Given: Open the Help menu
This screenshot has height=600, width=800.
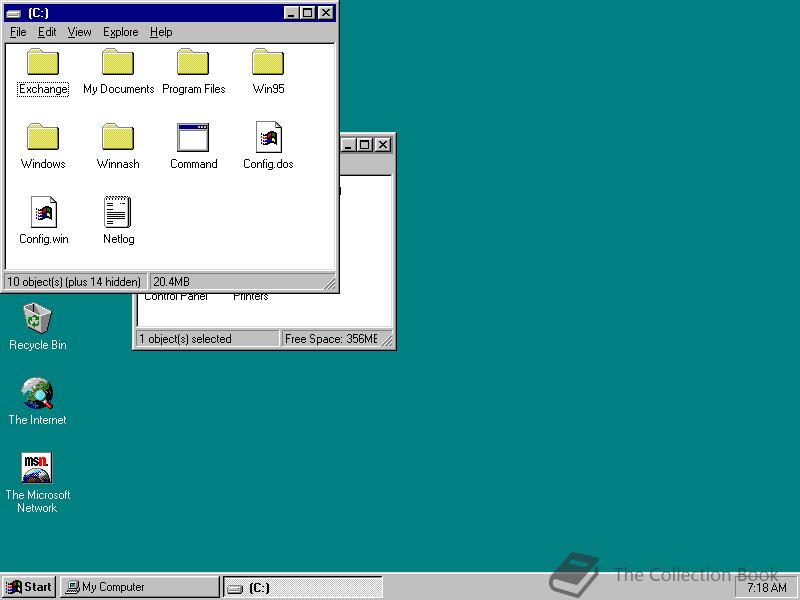Looking at the screenshot, I should (161, 32).
